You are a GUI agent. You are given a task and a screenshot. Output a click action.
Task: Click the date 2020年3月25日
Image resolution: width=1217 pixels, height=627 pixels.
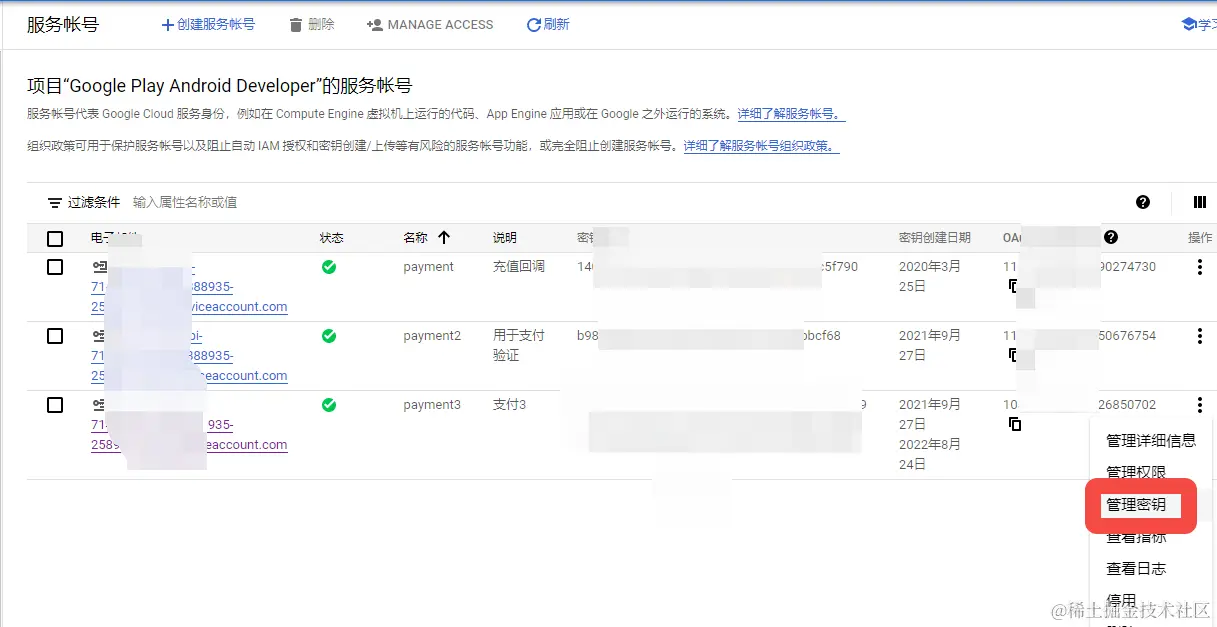click(x=930, y=276)
